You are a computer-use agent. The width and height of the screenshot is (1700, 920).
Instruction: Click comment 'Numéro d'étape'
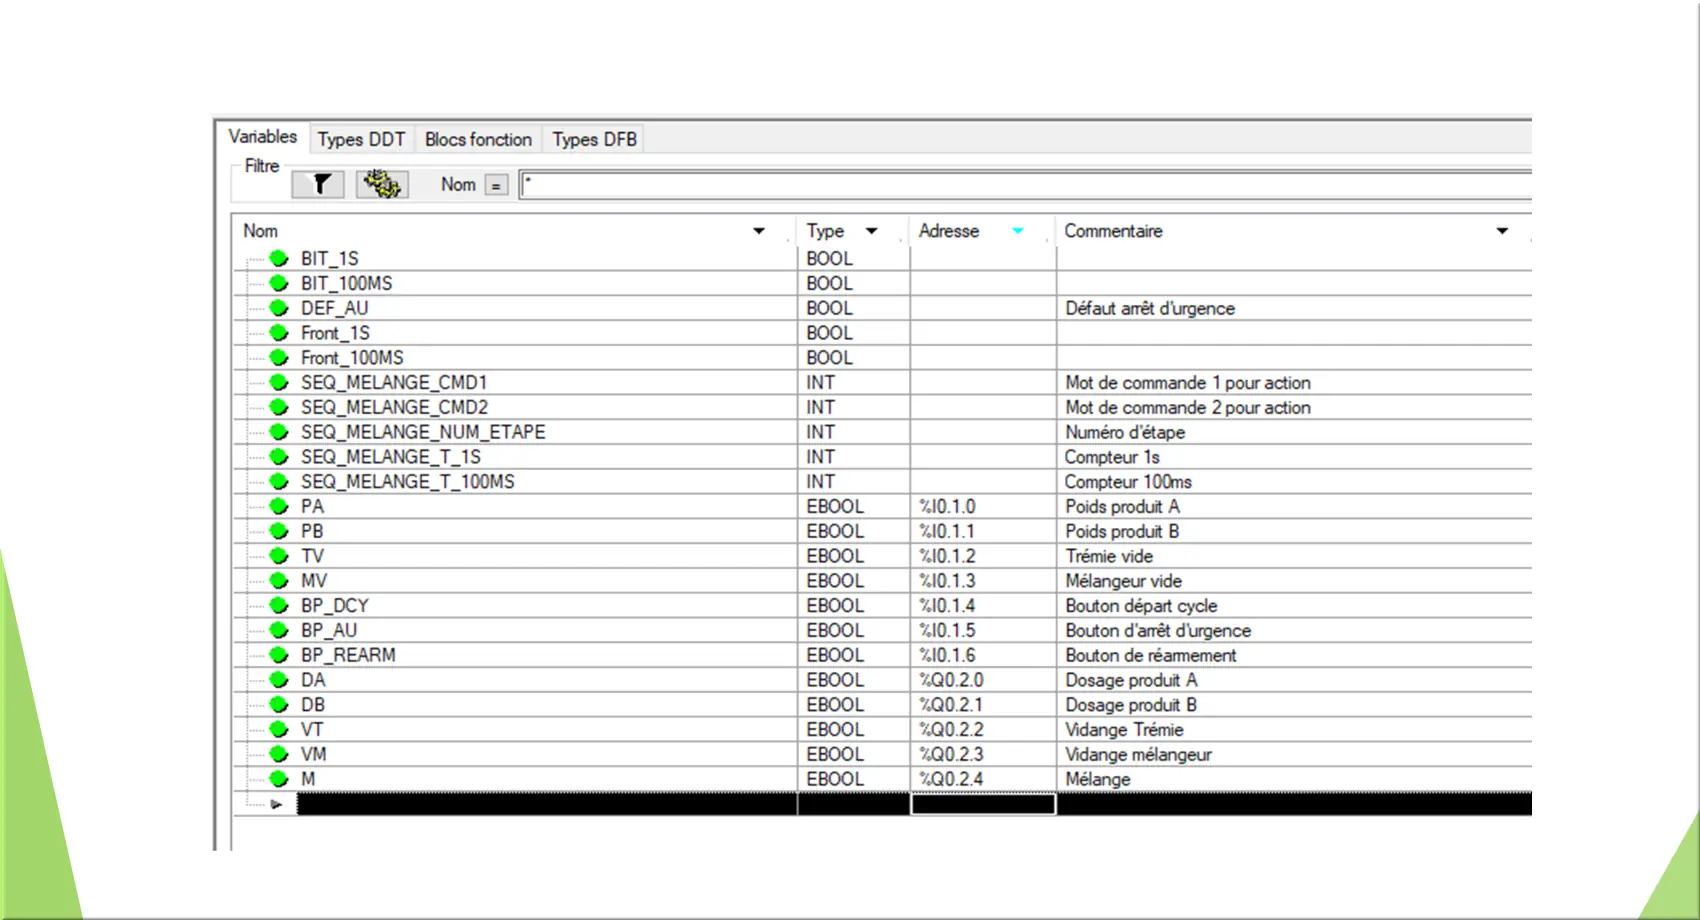[x=1125, y=433]
